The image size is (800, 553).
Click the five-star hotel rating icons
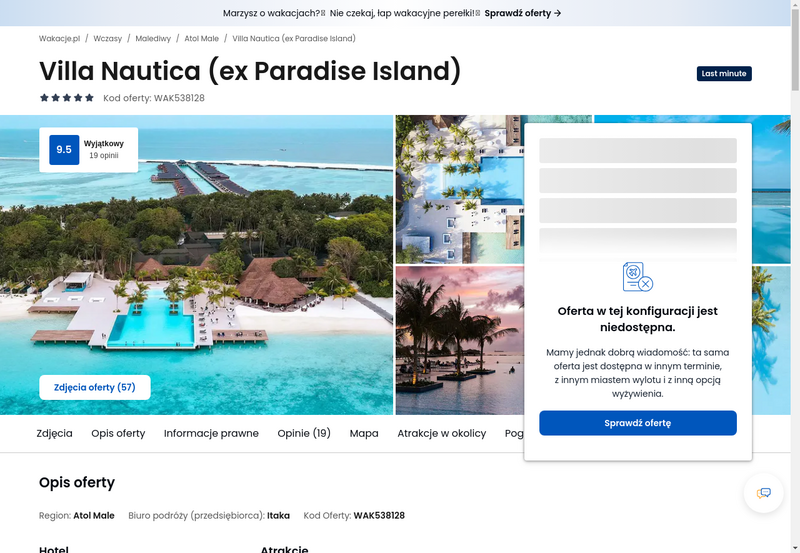coord(67,98)
